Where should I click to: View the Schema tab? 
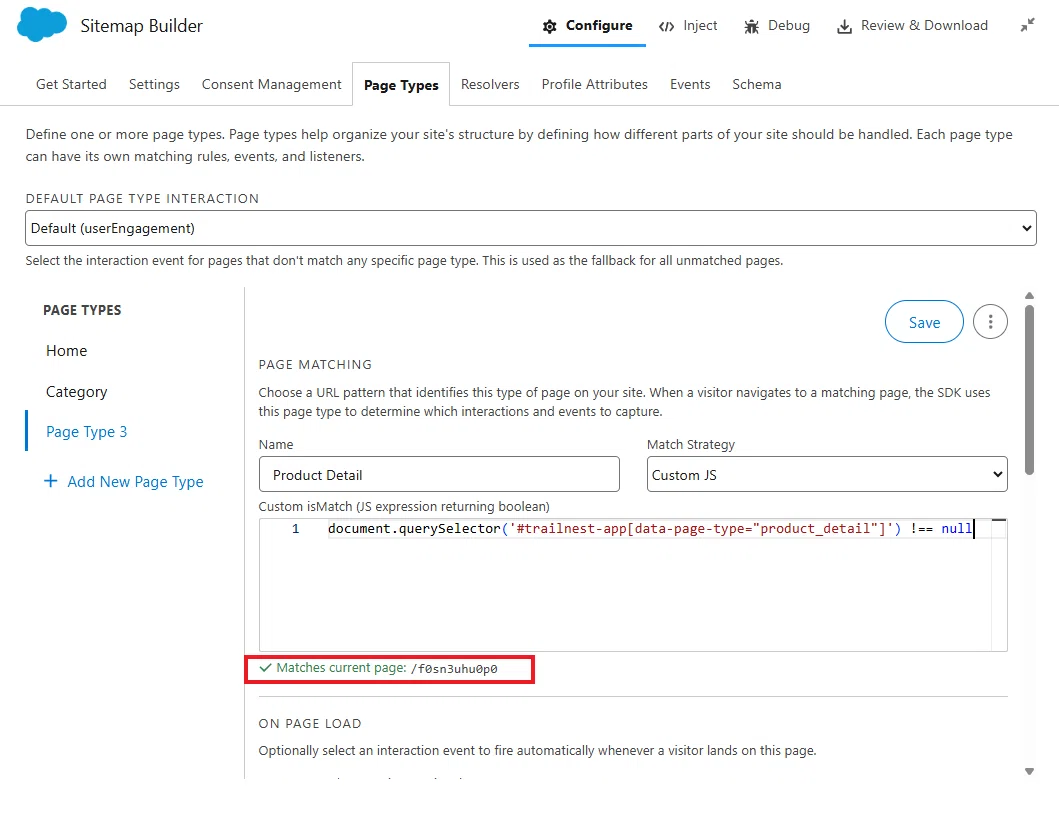click(757, 84)
